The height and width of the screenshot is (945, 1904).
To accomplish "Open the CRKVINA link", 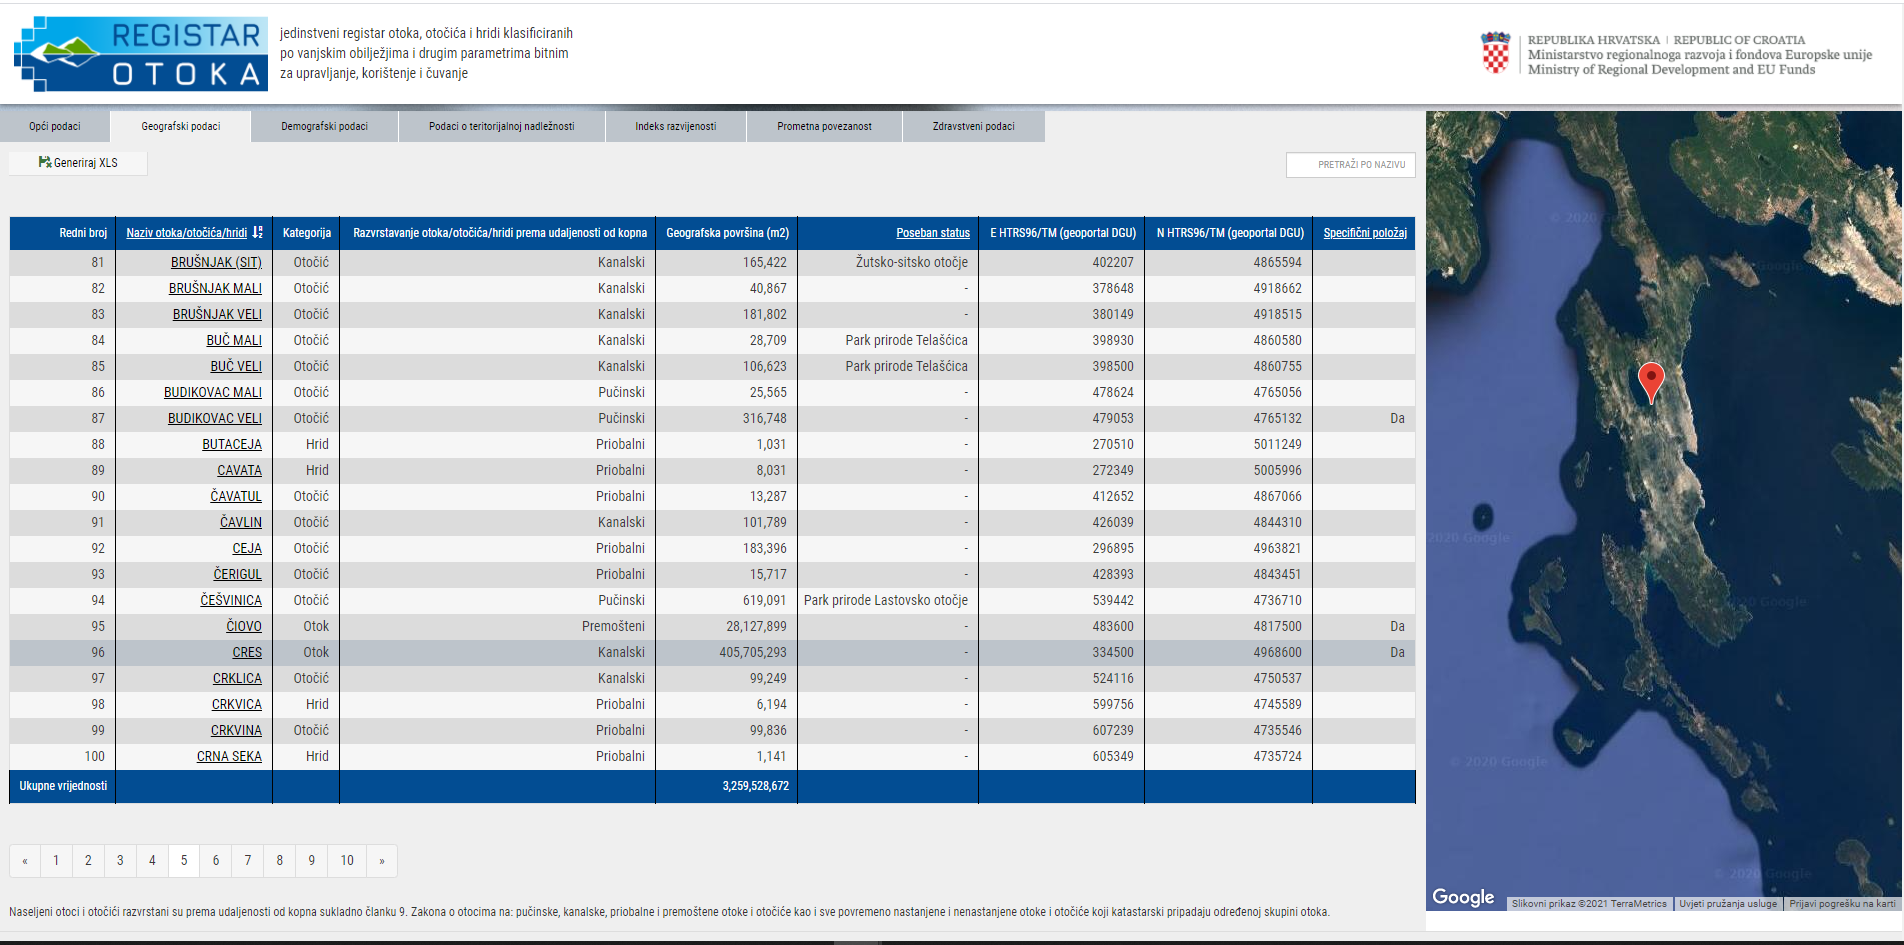I will (x=236, y=730).
